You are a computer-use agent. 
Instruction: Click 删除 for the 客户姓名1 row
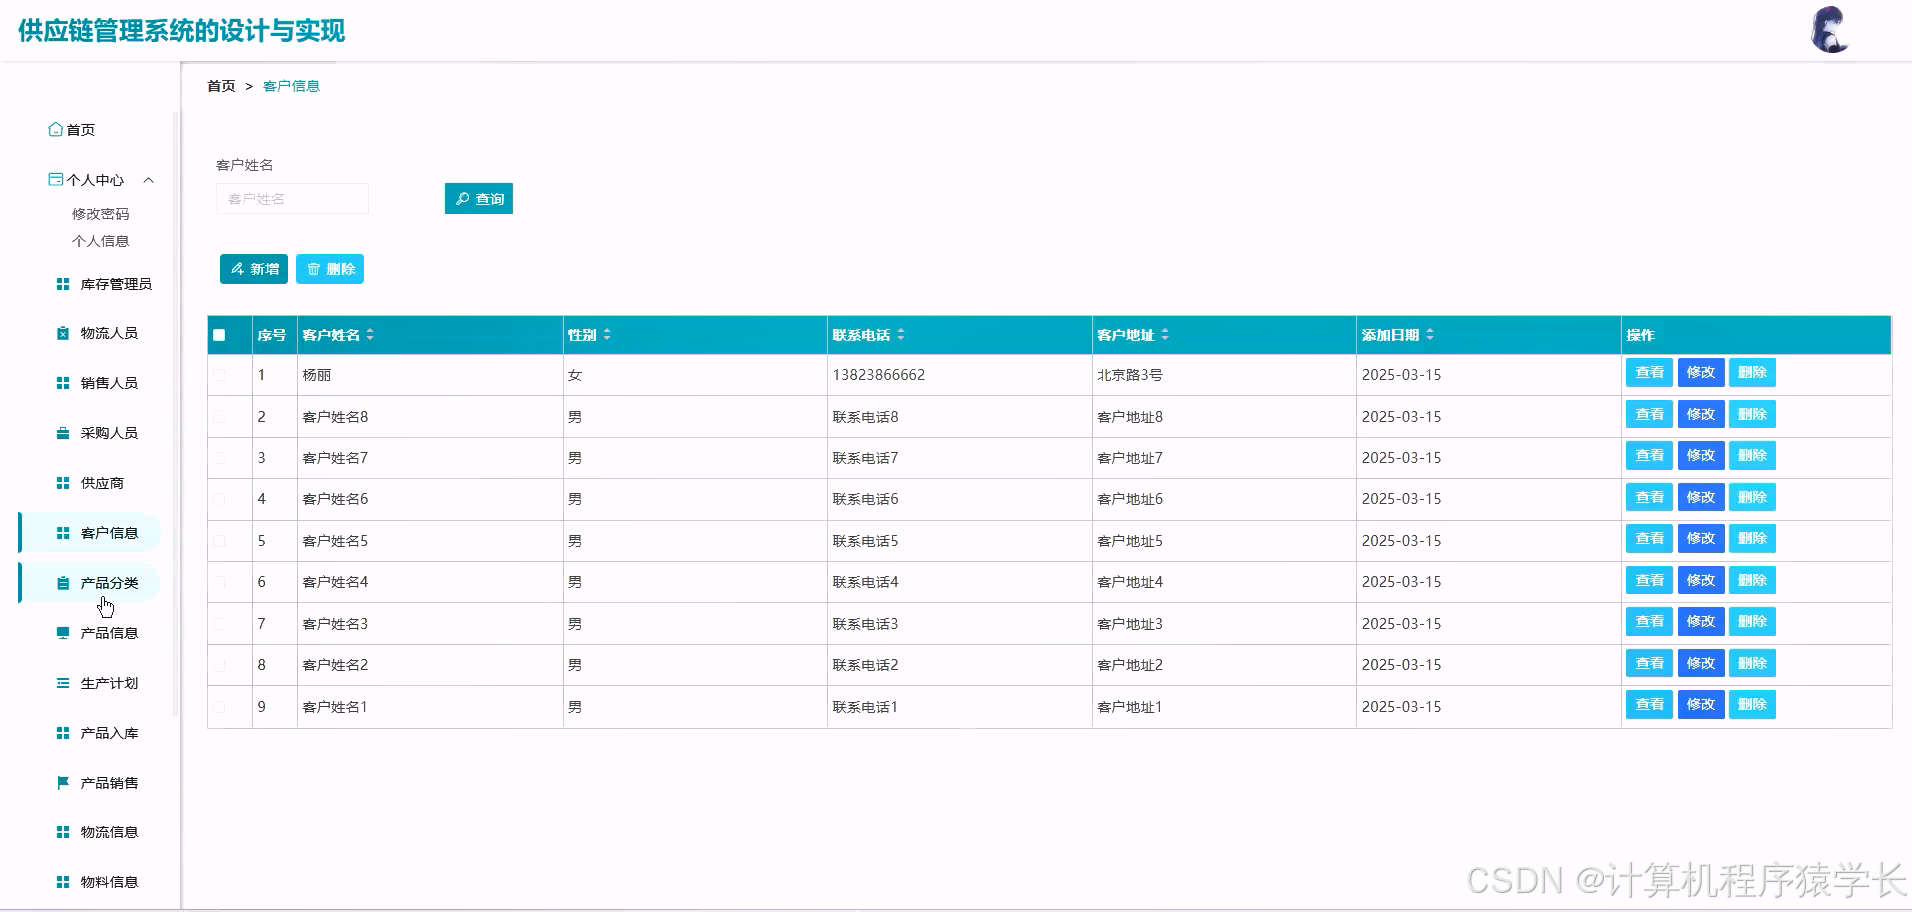click(x=1752, y=705)
